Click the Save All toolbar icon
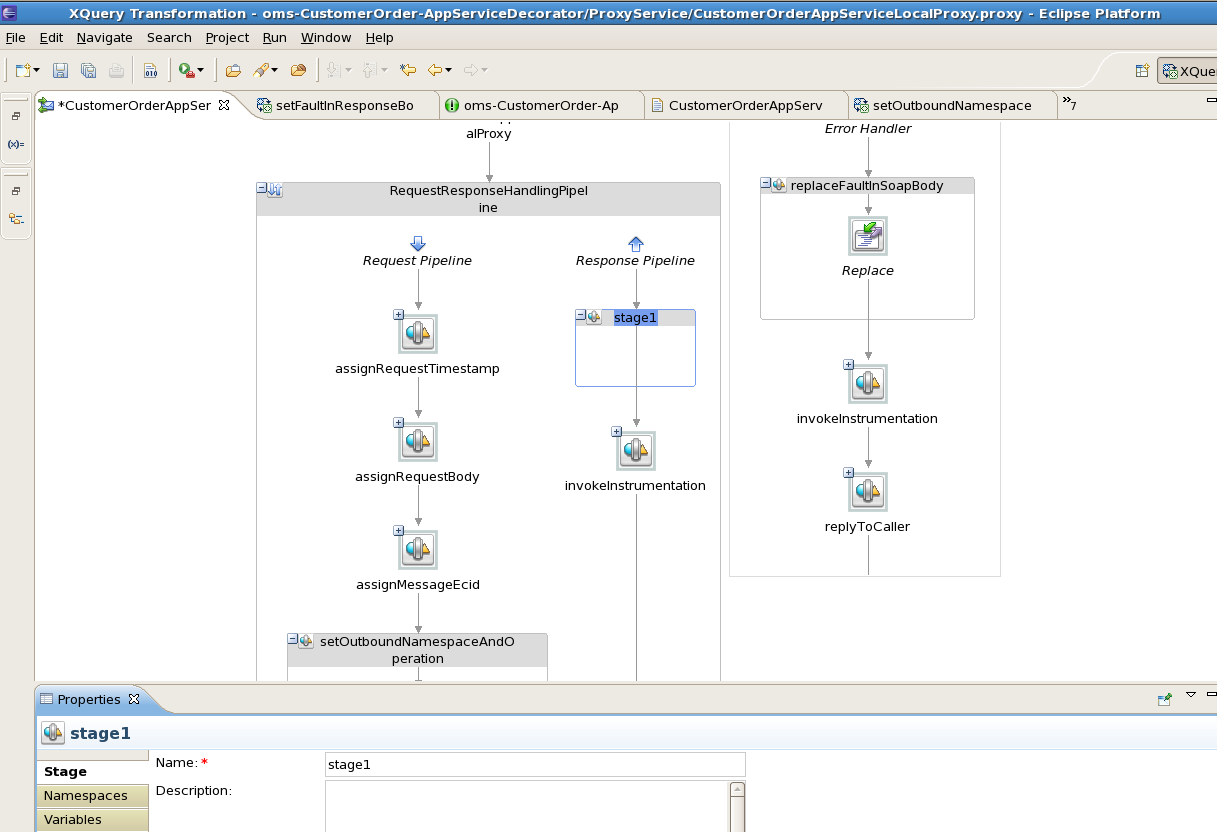This screenshot has width=1217, height=832. tap(88, 70)
